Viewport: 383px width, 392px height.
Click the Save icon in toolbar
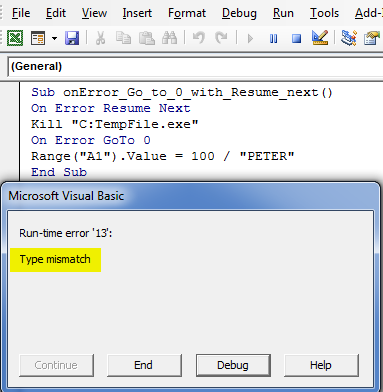point(72,38)
